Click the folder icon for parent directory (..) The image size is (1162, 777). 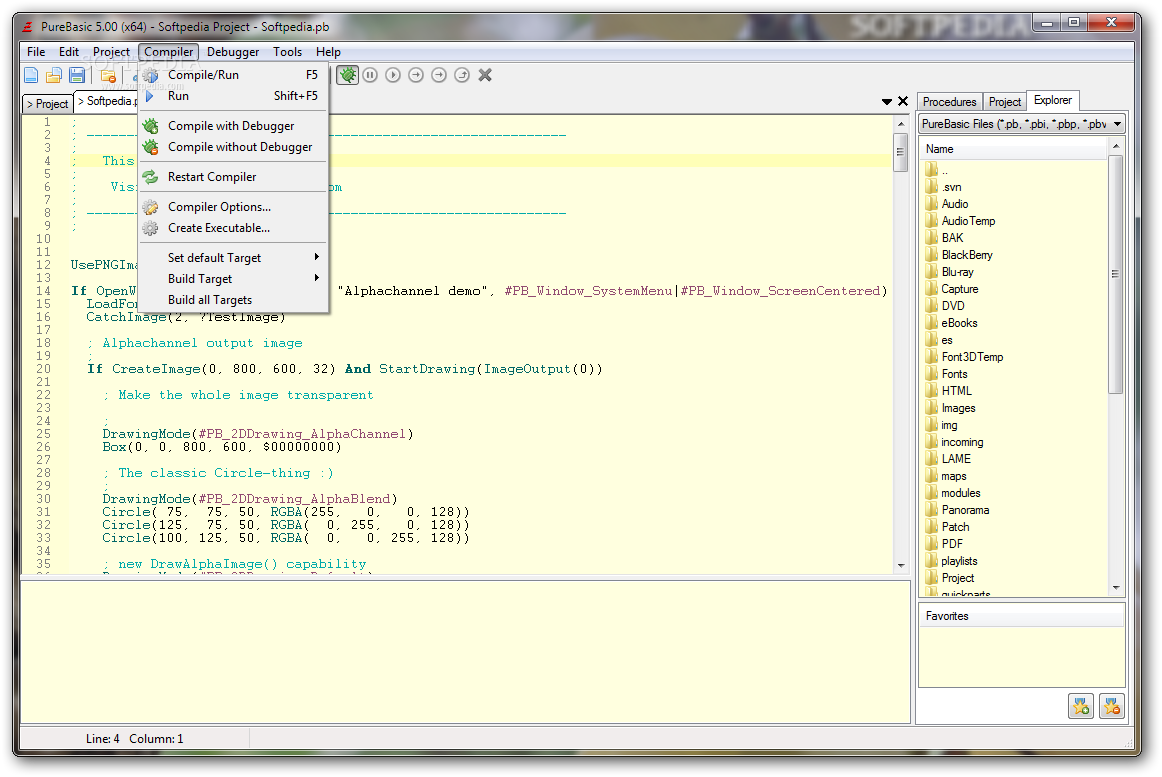[932, 170]
